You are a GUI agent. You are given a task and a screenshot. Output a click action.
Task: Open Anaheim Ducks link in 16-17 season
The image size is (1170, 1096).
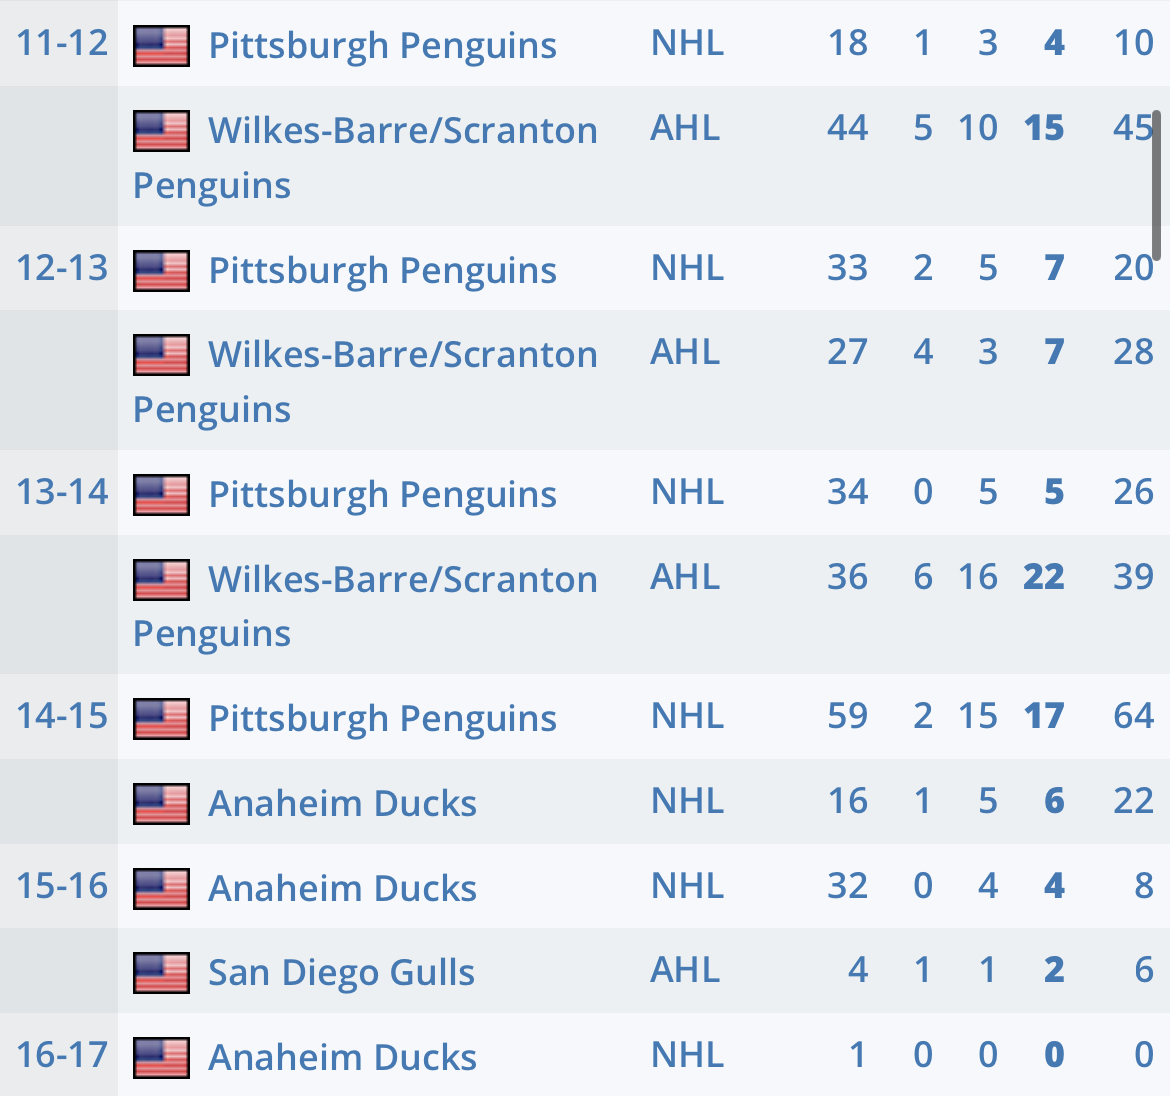(342, 1058)
